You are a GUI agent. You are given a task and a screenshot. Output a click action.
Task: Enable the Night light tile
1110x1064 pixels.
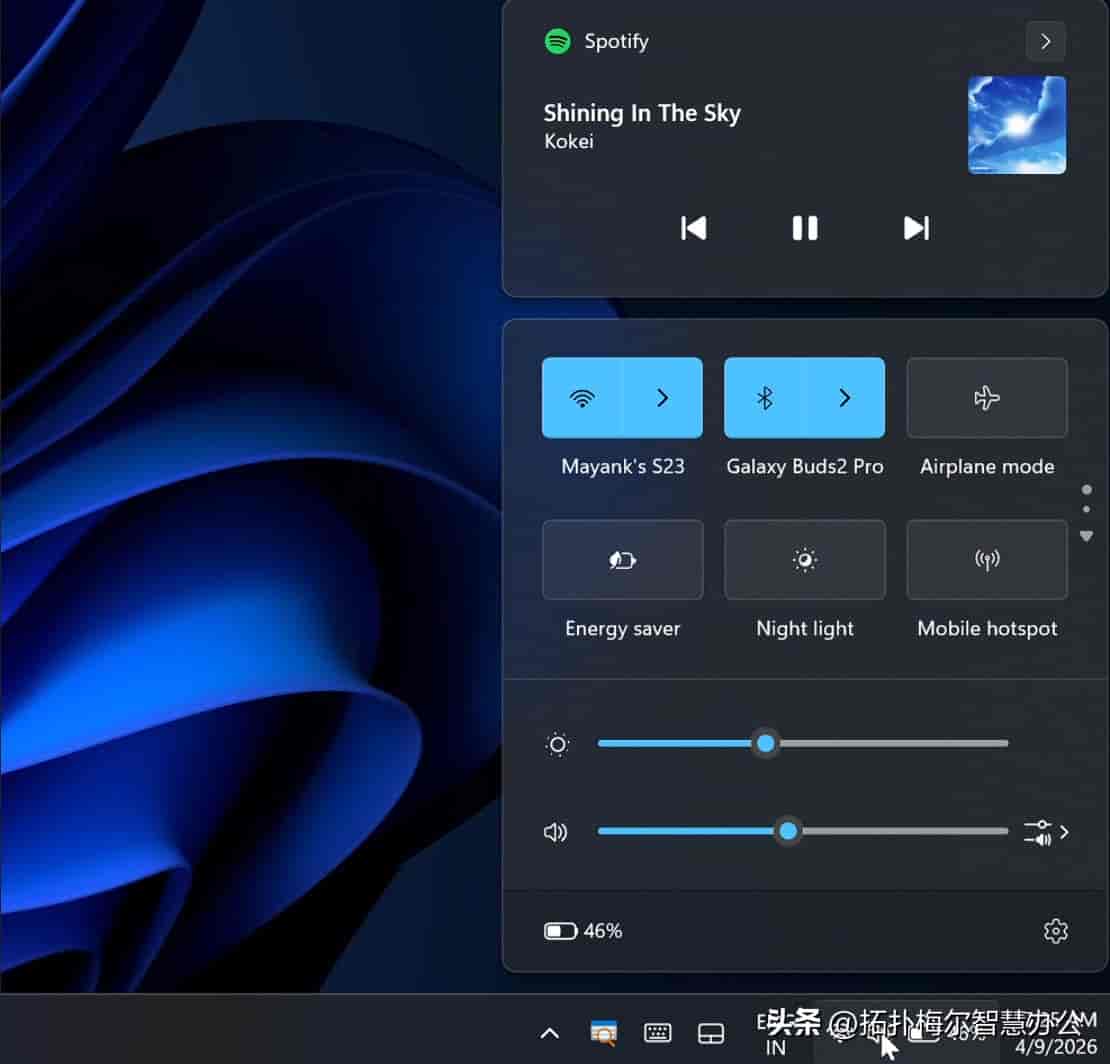click(x=805, y=560)
